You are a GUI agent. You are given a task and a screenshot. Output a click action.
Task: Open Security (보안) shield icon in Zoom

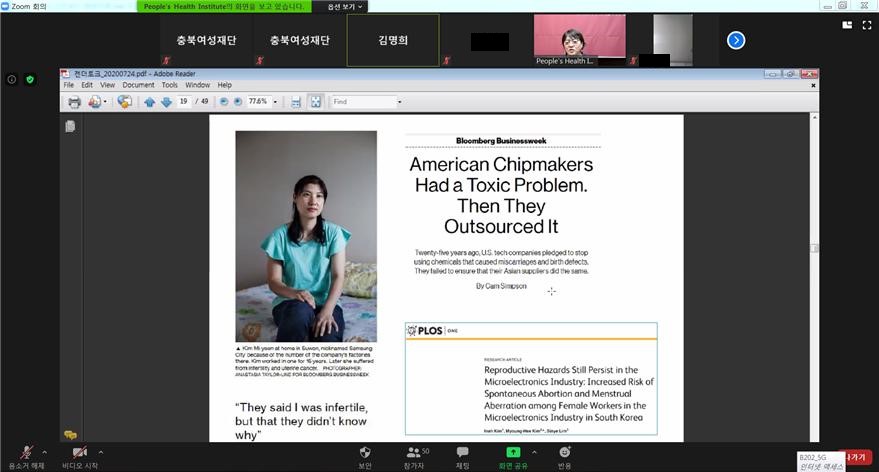[365, 457]
